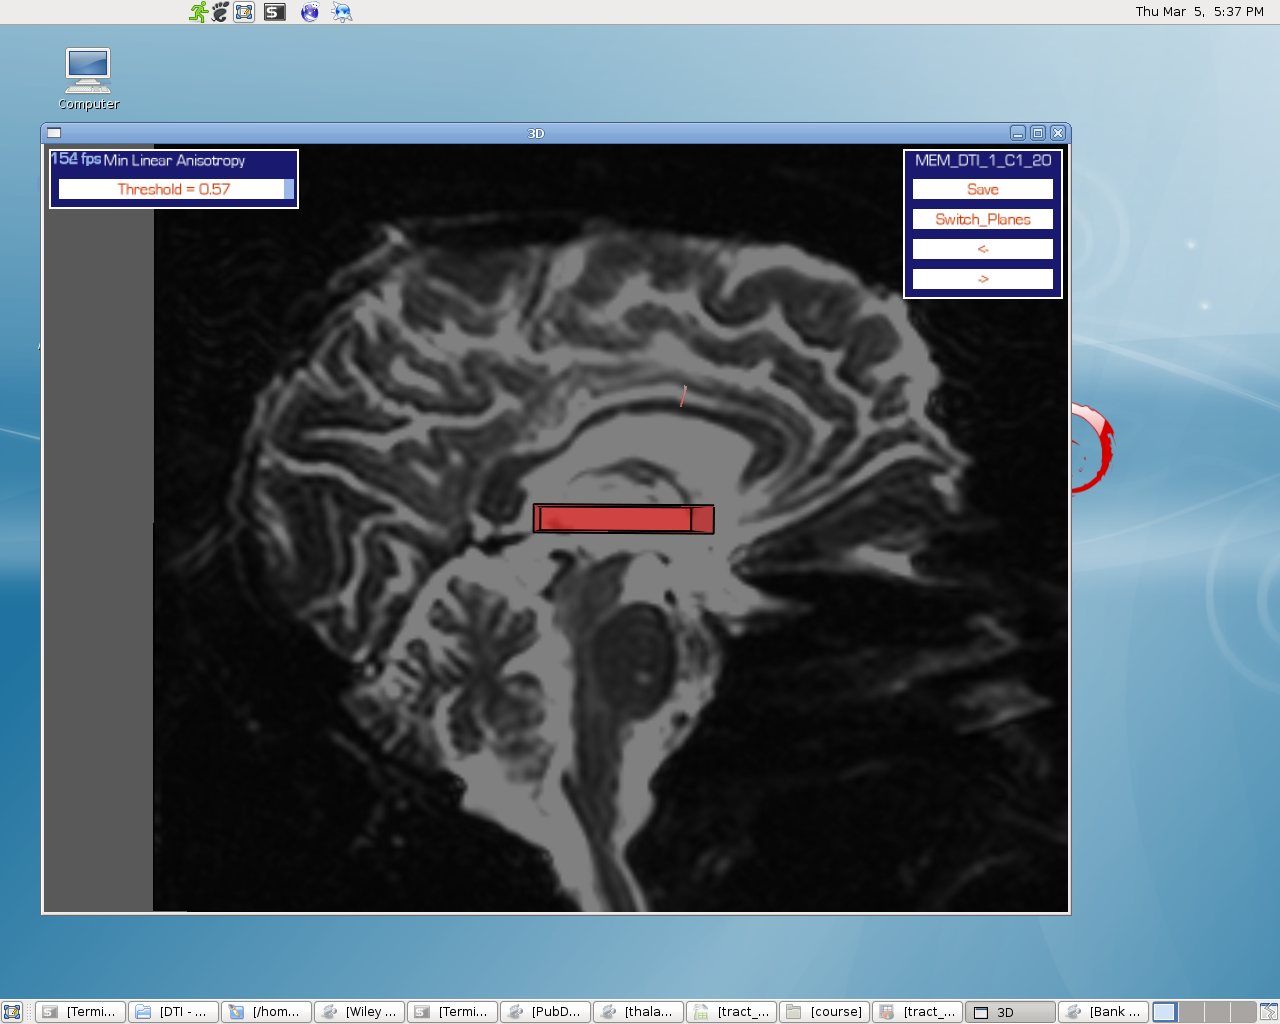The image size is (1280, 1024).
Task: Bring up the course folder from taskbar
Action: (x=824, y=1012)
